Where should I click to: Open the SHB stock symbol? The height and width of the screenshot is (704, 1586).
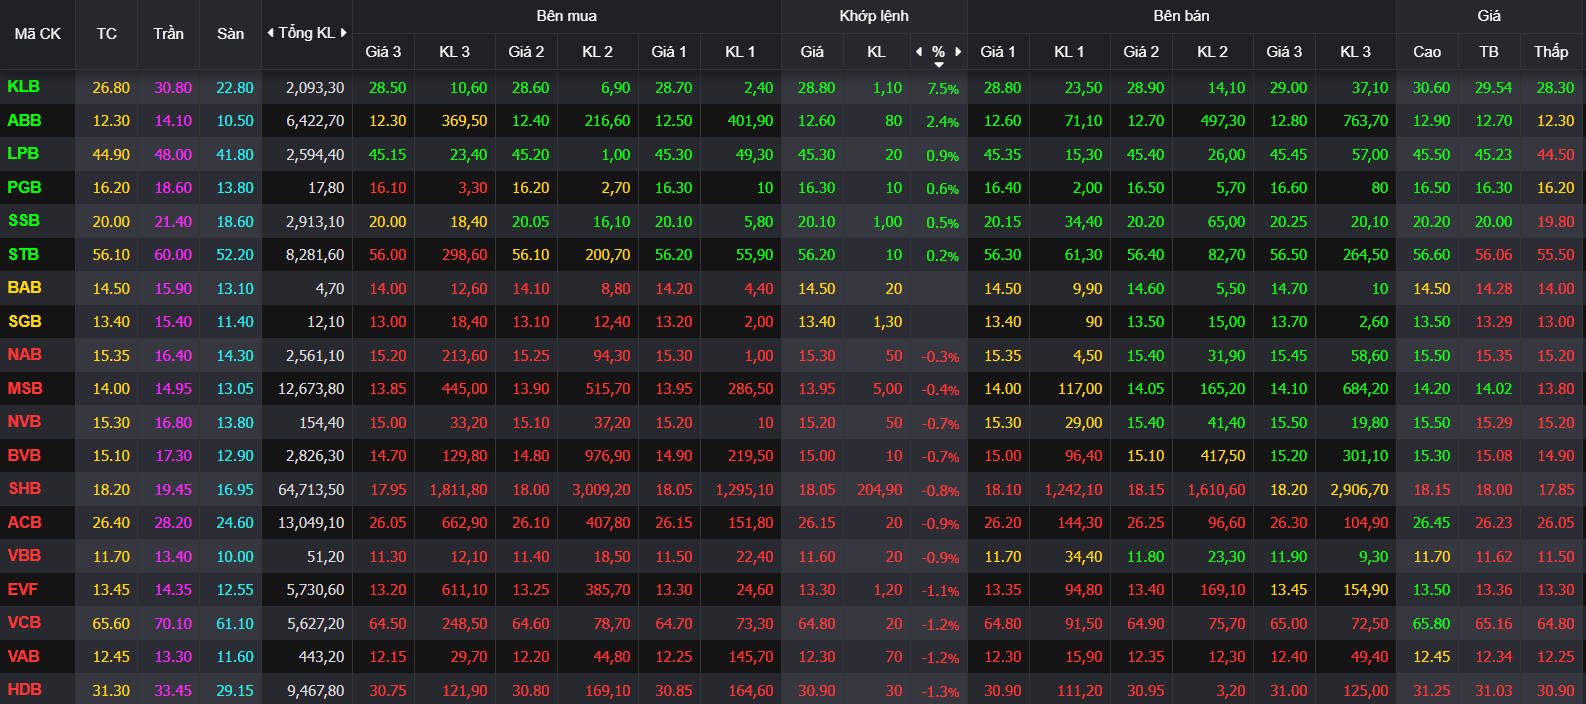click(24, 489)
